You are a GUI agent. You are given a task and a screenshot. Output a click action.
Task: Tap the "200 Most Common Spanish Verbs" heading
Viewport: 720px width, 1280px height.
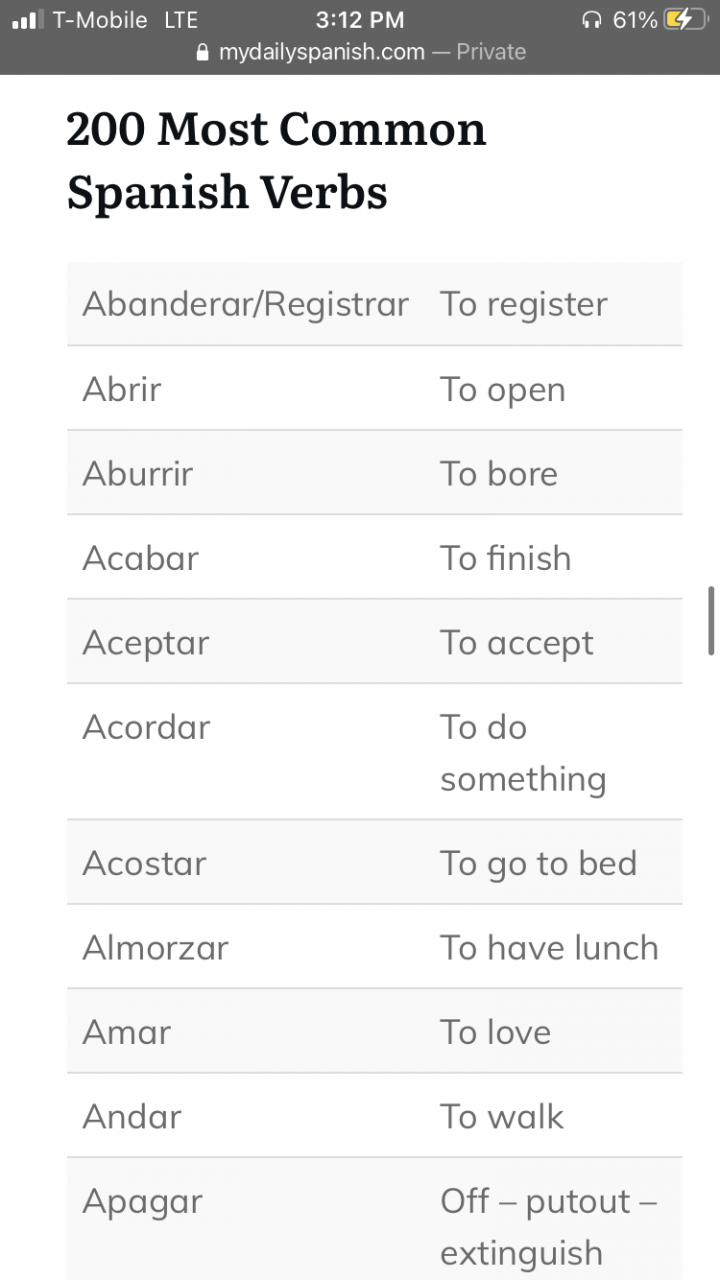276,160
